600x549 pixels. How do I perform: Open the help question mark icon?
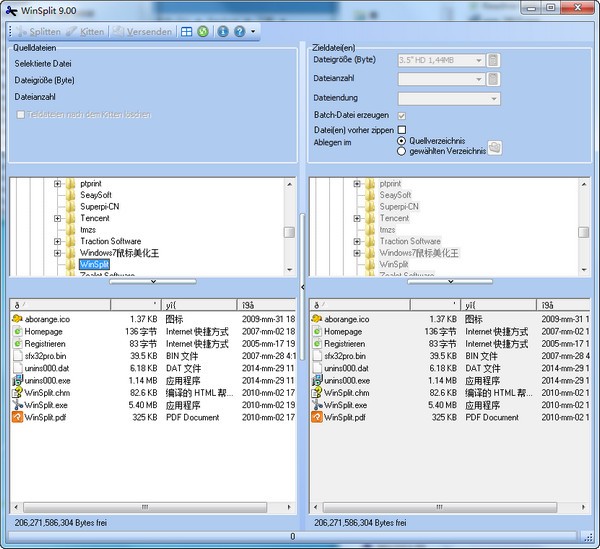click(240, 31)
